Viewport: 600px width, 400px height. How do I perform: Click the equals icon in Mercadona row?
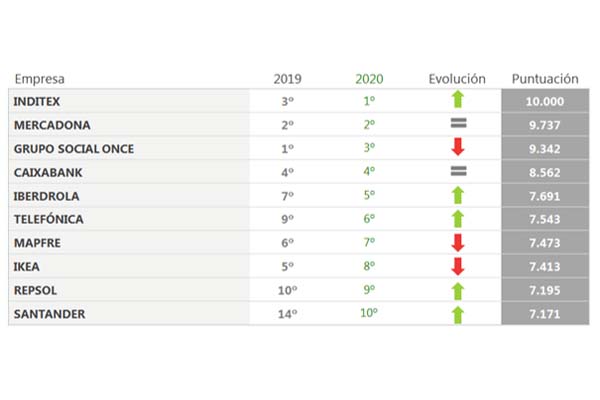pyautogui.click(x=459, y=124)
